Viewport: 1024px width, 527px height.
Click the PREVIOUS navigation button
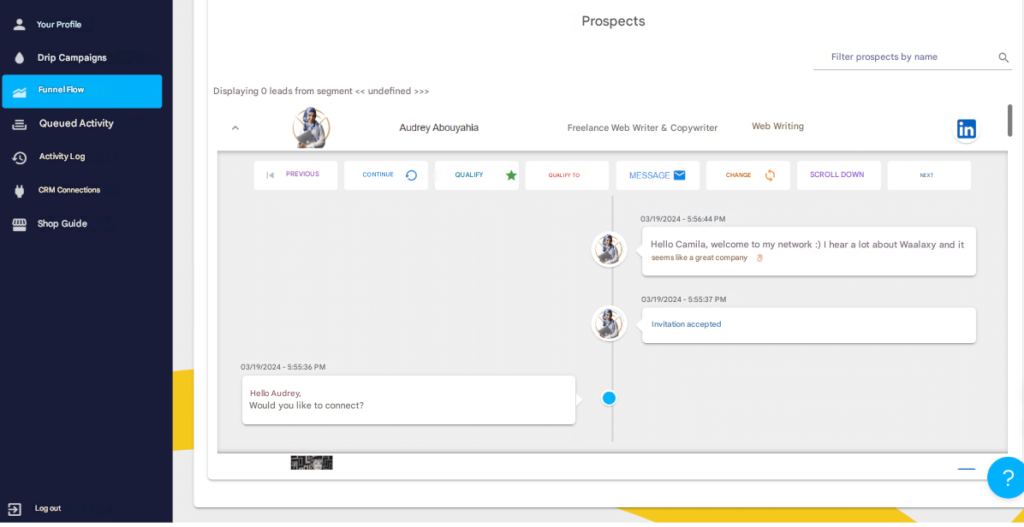point(296,175)
